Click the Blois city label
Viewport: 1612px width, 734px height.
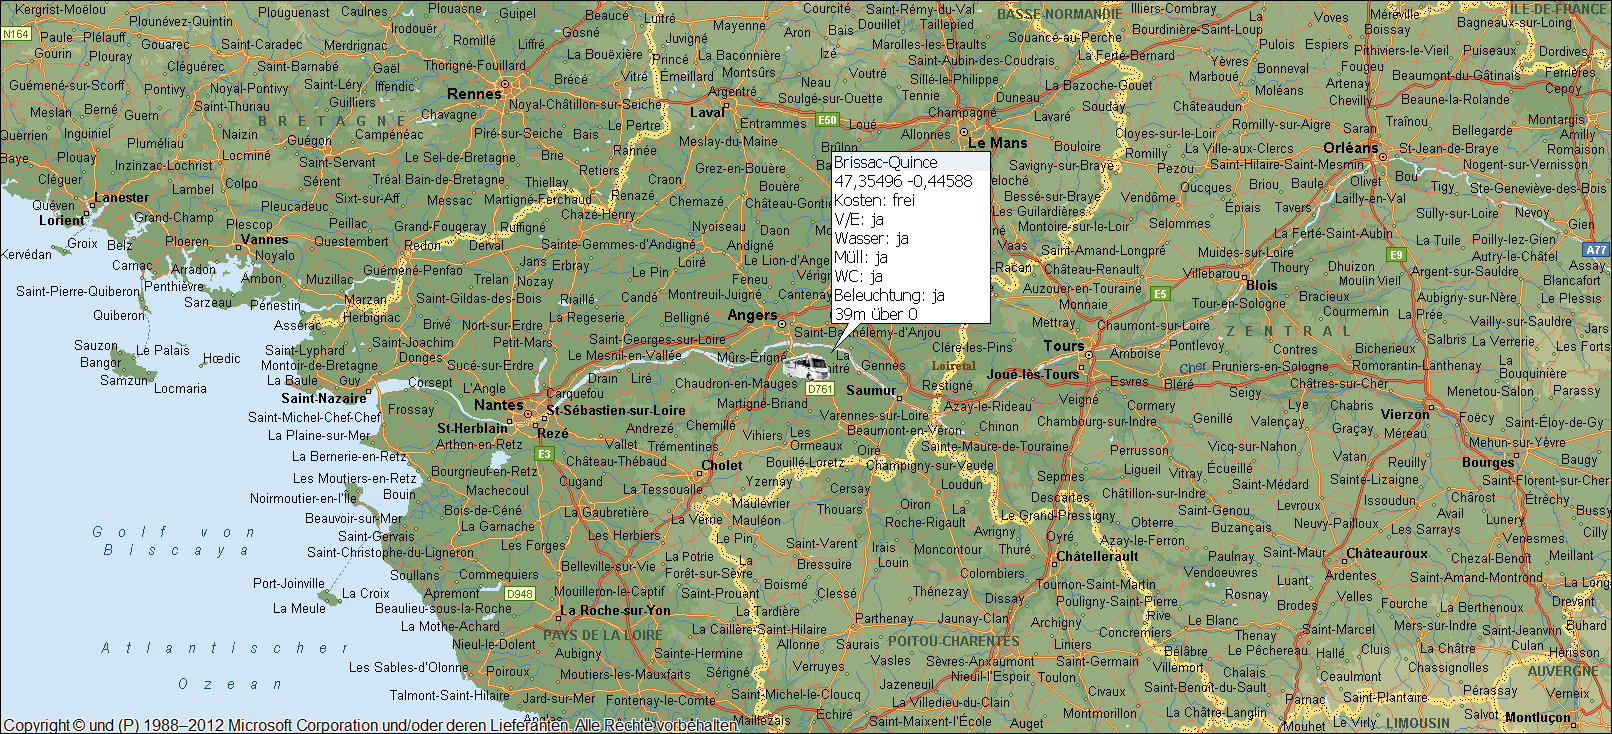[1262, 285]
